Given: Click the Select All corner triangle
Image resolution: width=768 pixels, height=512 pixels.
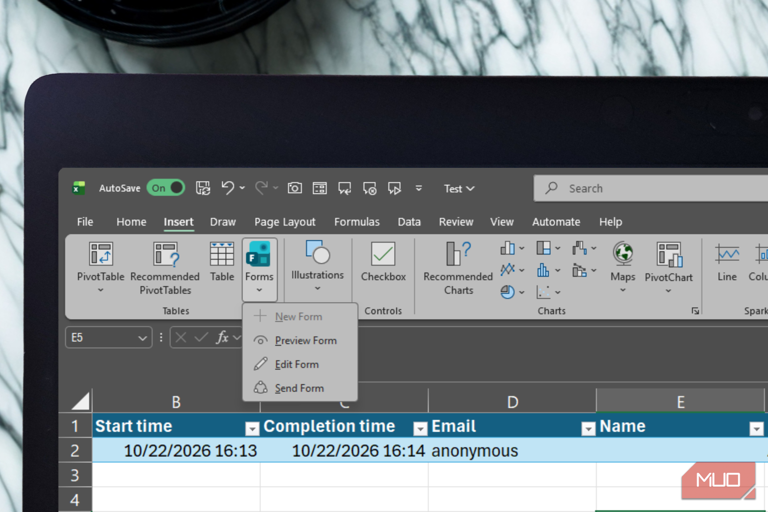Looking at the screenshot, I should click(x=80, y=401).
